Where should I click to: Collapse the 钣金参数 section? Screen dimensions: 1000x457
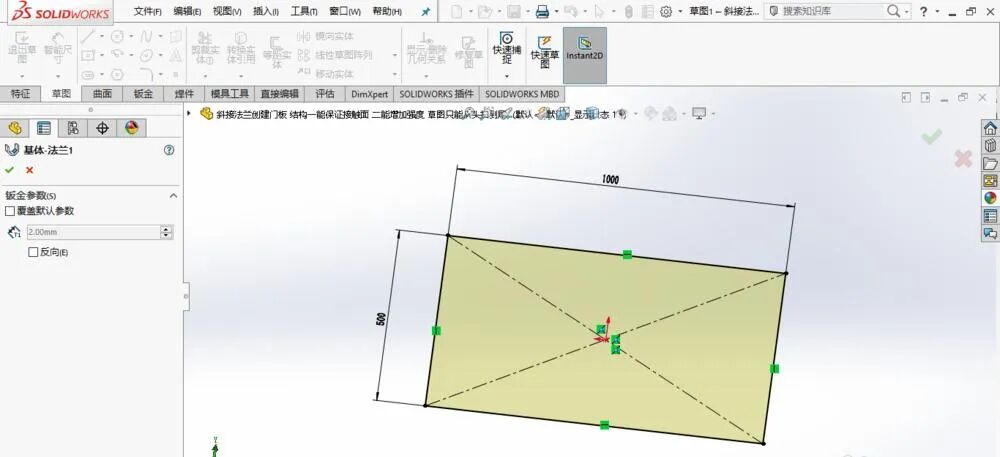(173, 196)
